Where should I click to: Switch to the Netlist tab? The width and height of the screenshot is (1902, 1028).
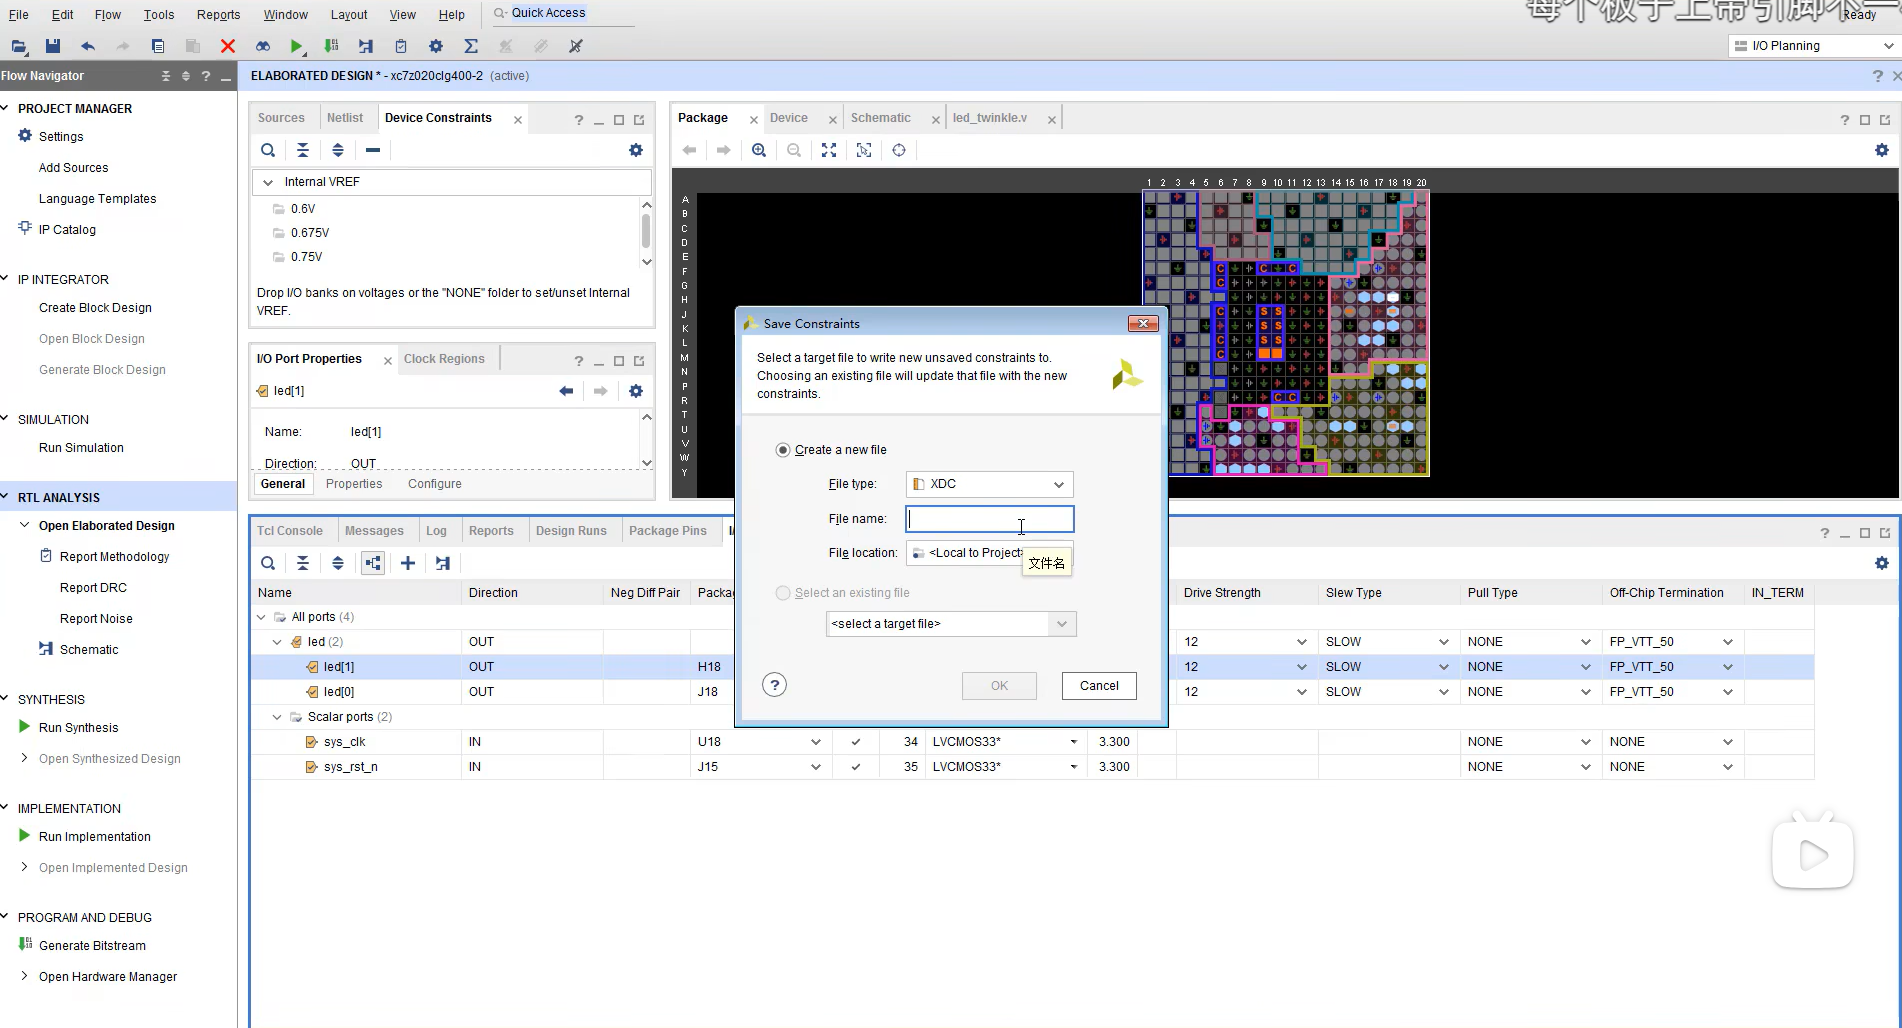(345, 118)
